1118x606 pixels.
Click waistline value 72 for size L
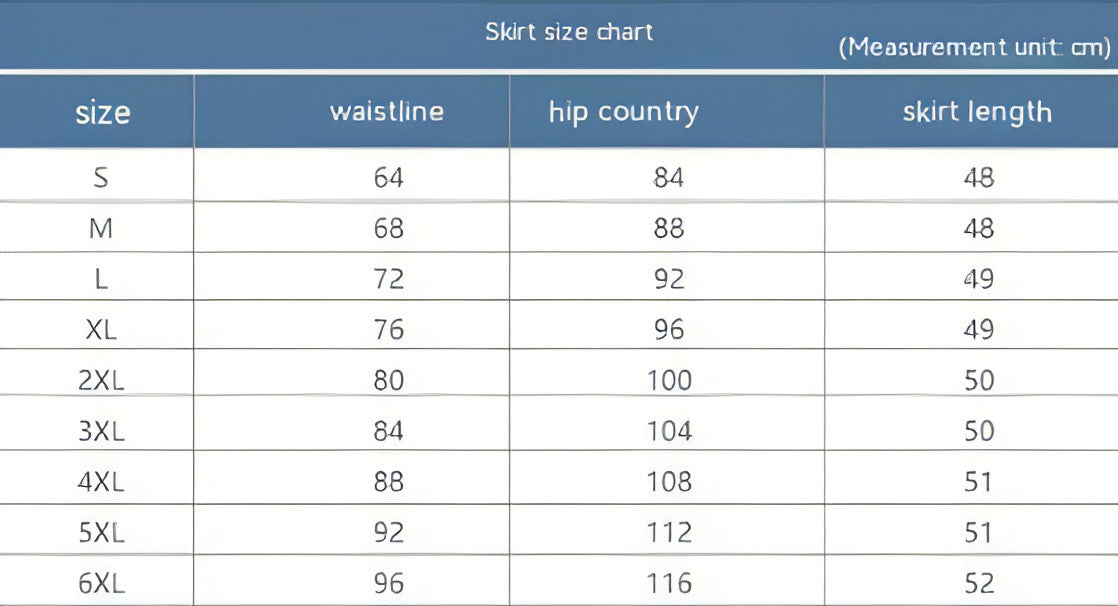[x=389, y=279]
